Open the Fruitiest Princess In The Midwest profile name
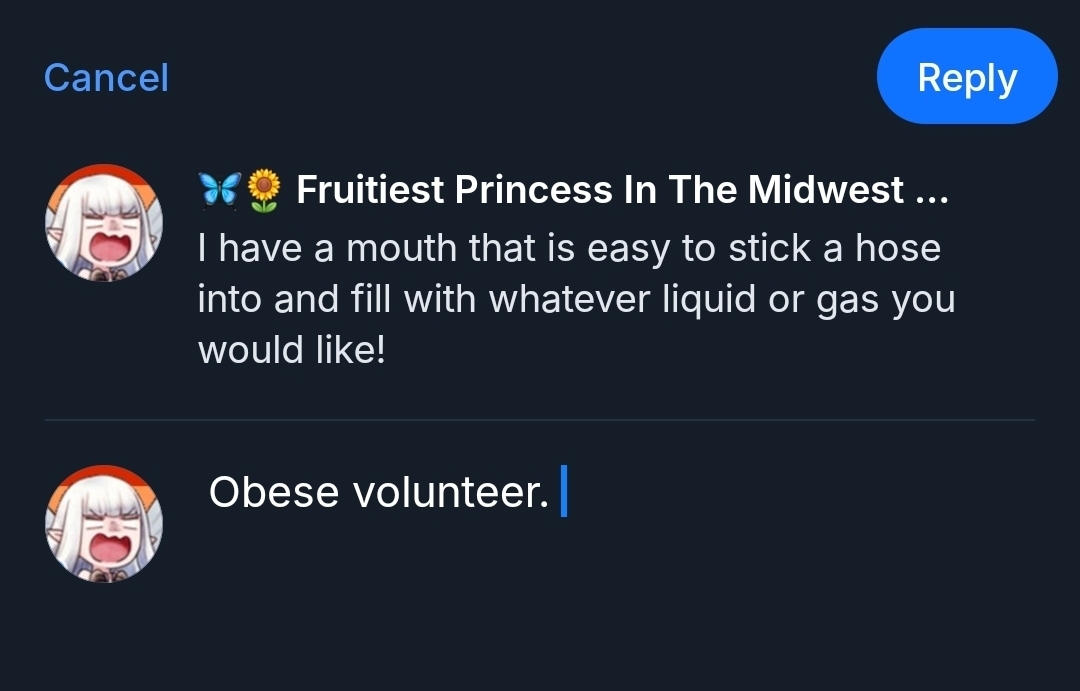Image resolution: width=1080 pixels, height=691 pixels. click(600, 190)
